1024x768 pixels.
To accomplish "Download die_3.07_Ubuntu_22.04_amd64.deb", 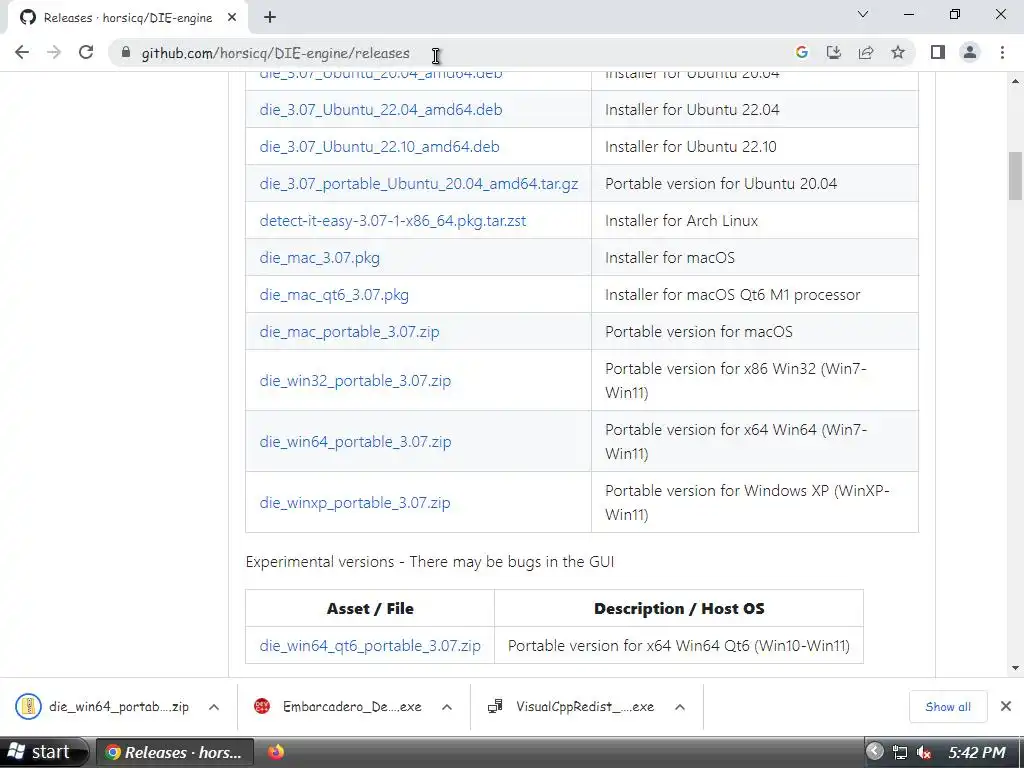I will point(381,110).
